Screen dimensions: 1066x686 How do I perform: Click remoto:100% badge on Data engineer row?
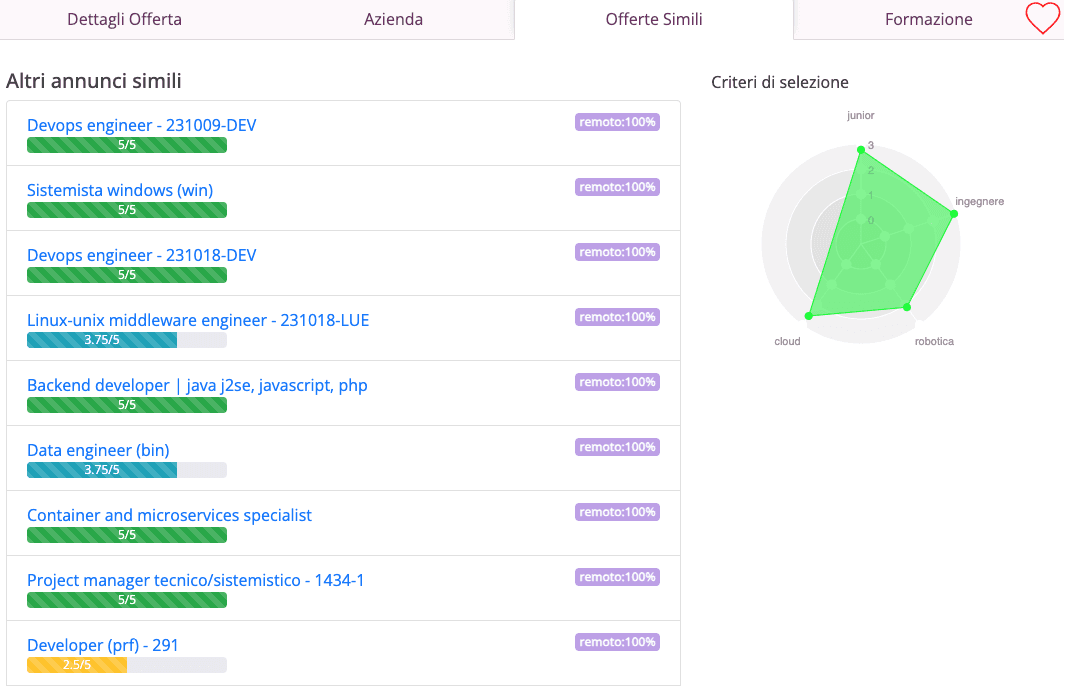click(617, 447)
